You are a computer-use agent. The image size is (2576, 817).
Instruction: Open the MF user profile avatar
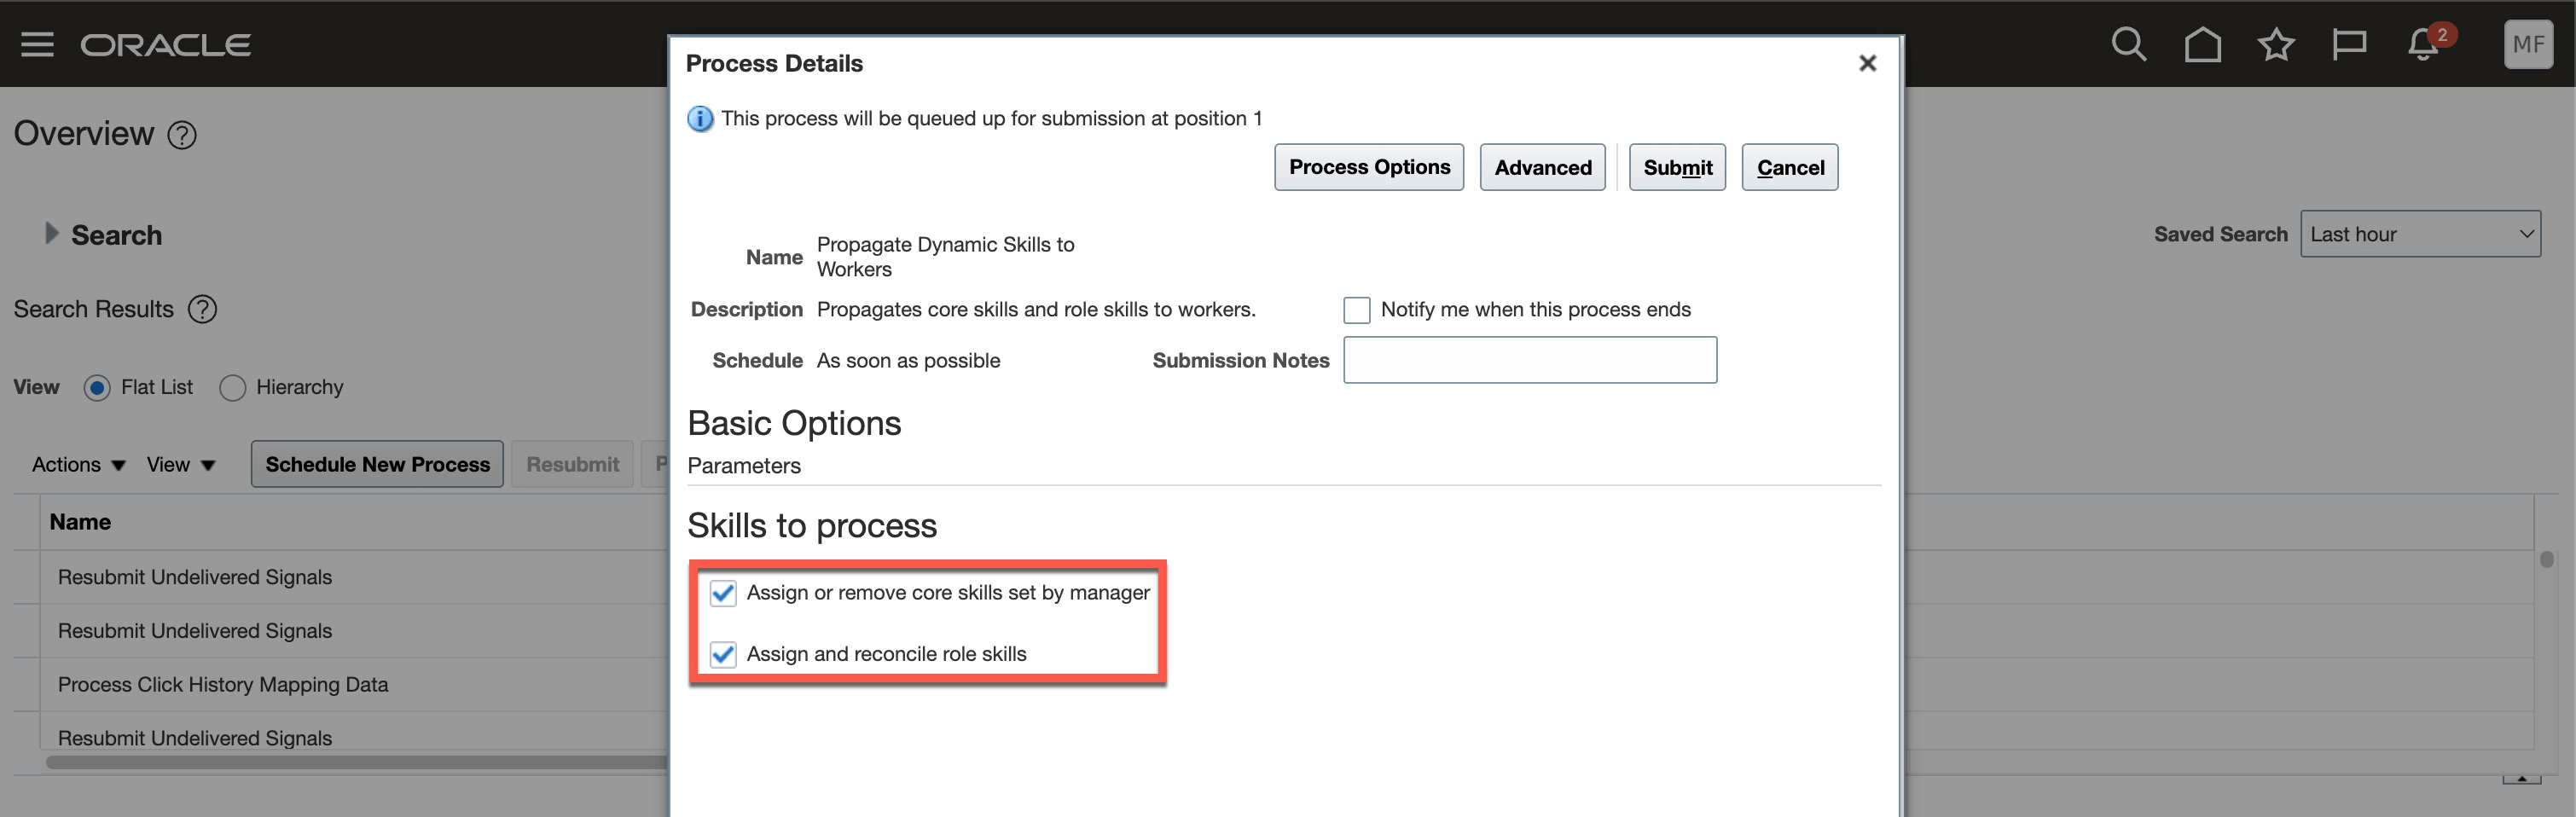point(2528,44)
